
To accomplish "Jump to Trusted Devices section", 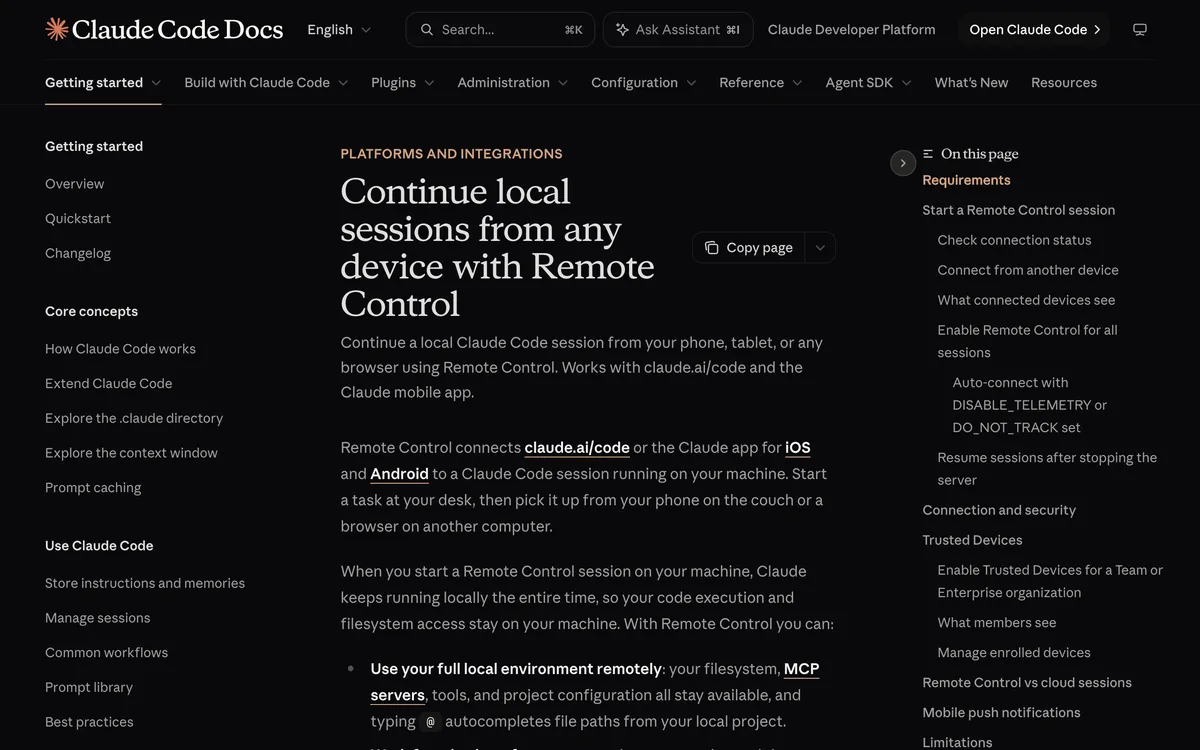I will tap(972, 540).
